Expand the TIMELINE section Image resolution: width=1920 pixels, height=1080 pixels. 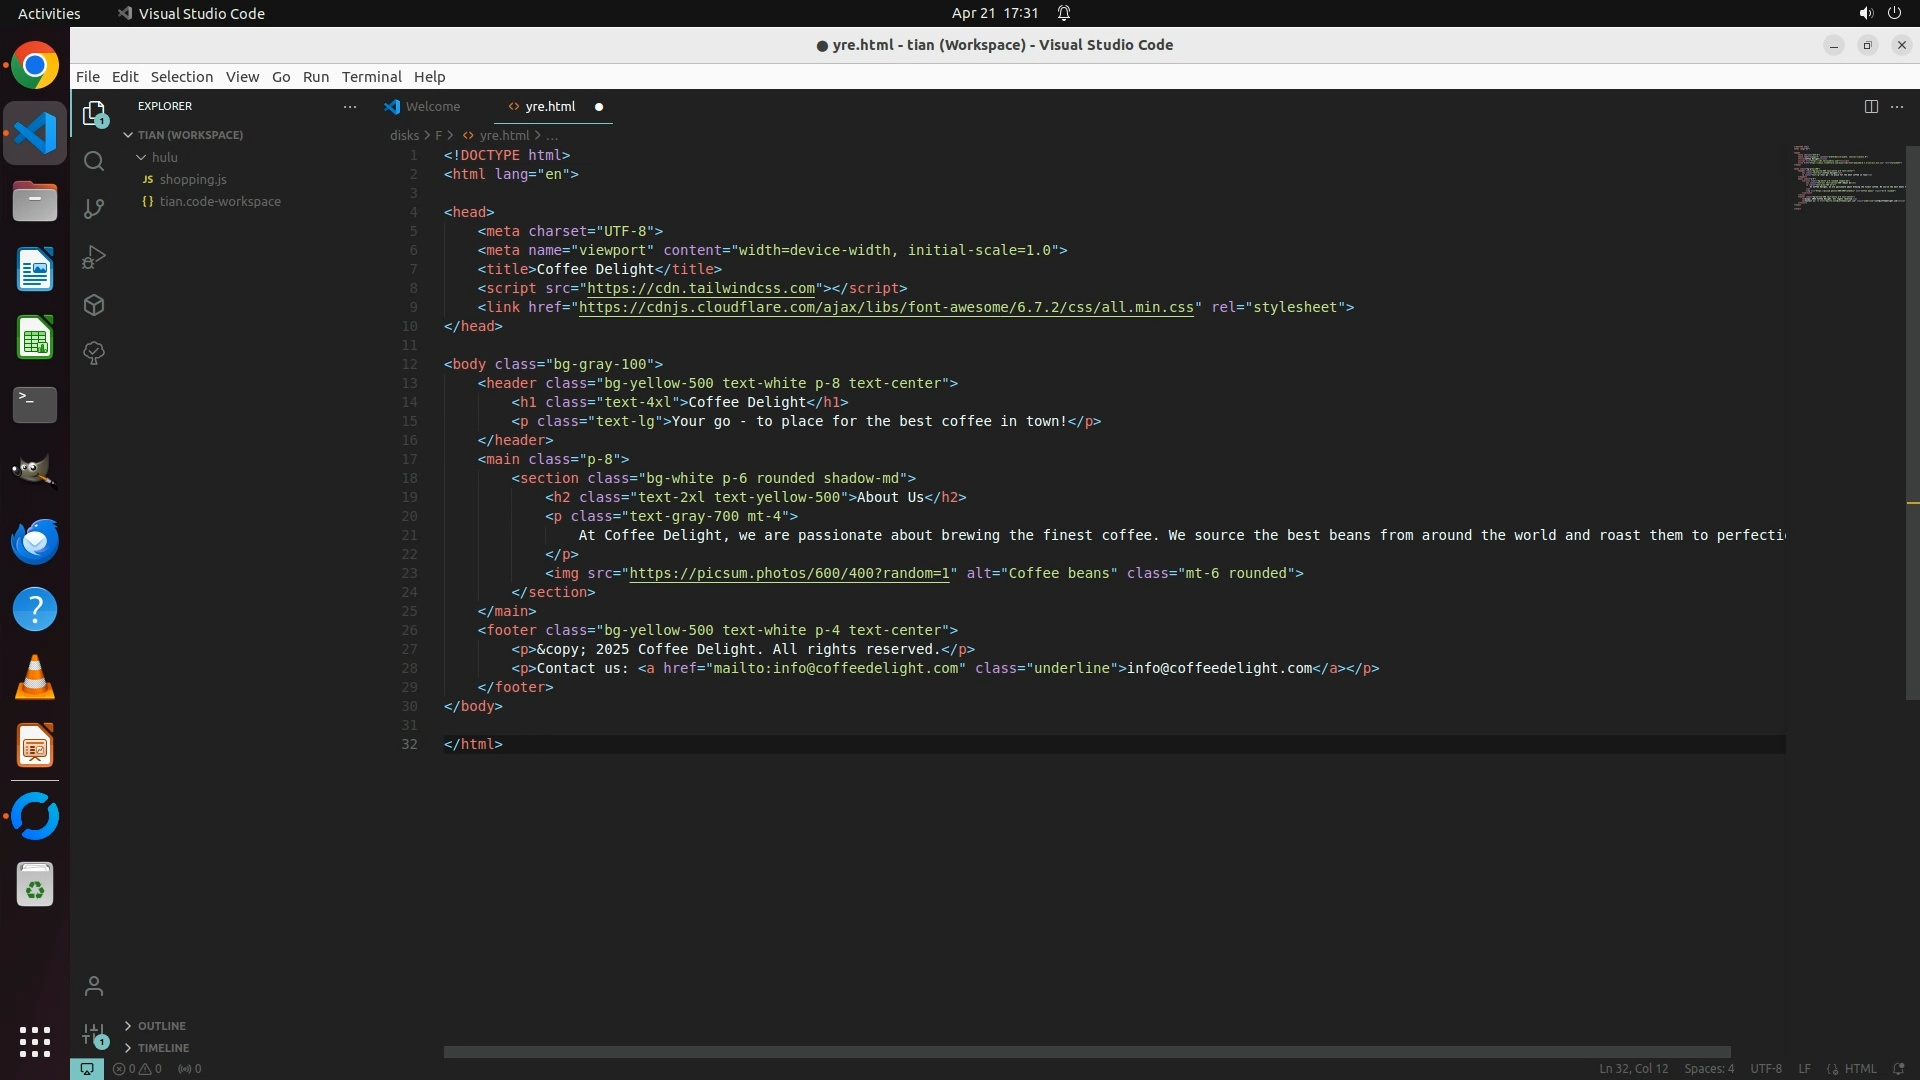pyautogui.click(x=163, y=1048)
